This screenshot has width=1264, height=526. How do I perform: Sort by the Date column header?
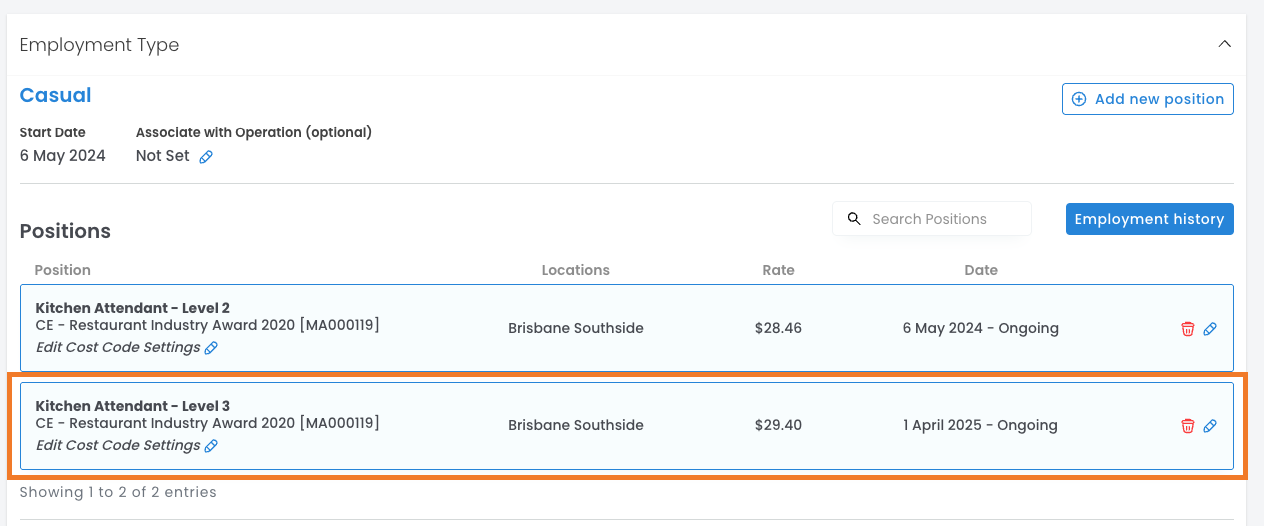coord(980,270)
